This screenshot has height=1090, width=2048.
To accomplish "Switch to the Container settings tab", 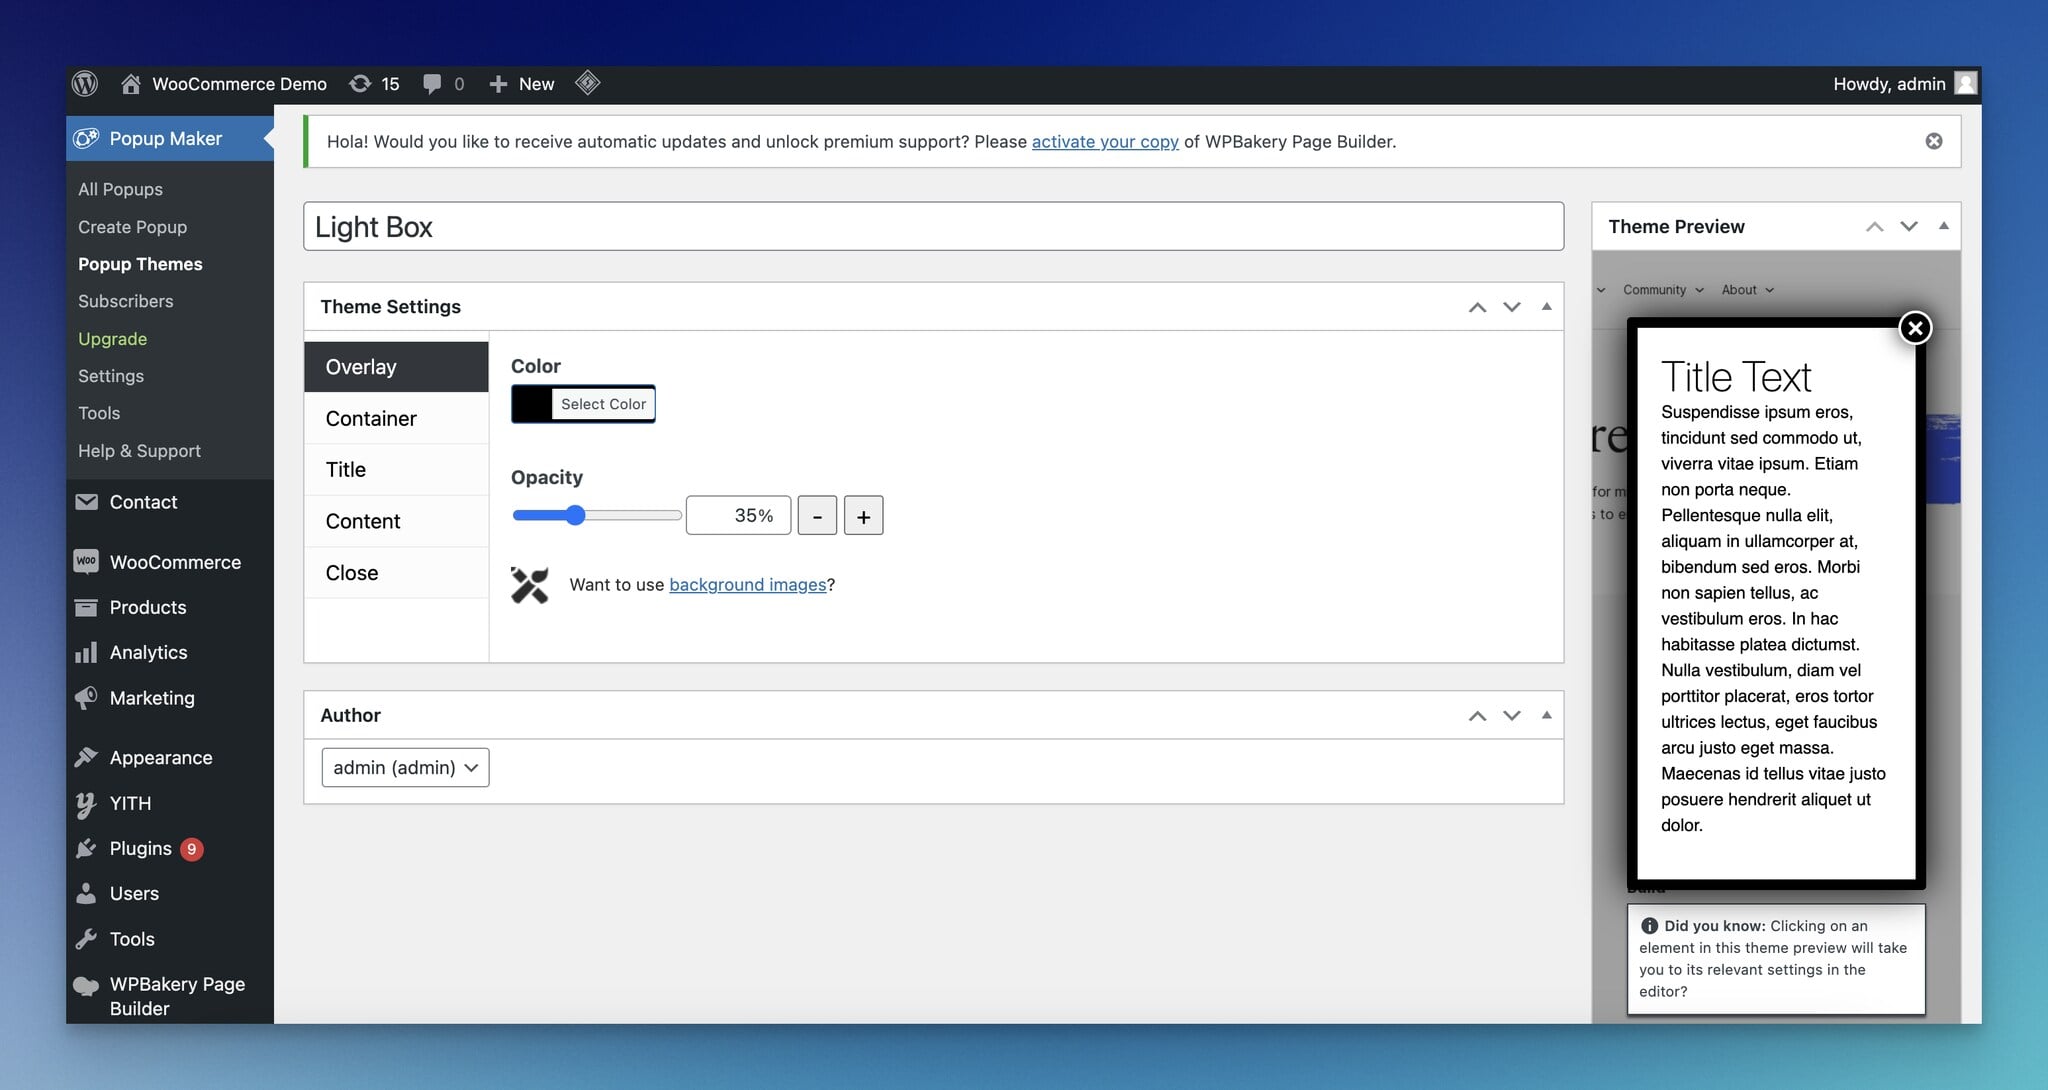I will coord(396,418).
